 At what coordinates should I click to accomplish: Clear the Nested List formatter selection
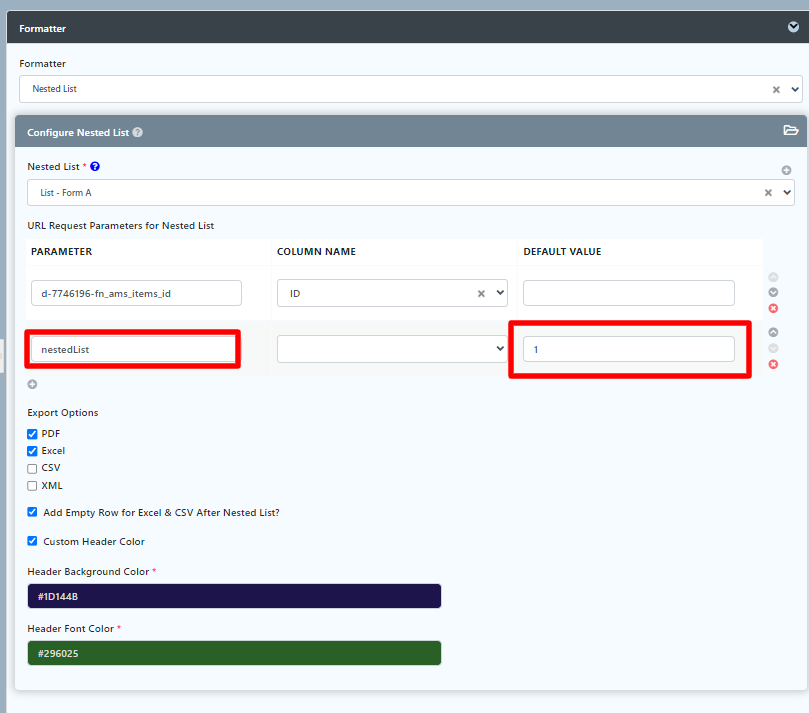(x=775, y=90)
